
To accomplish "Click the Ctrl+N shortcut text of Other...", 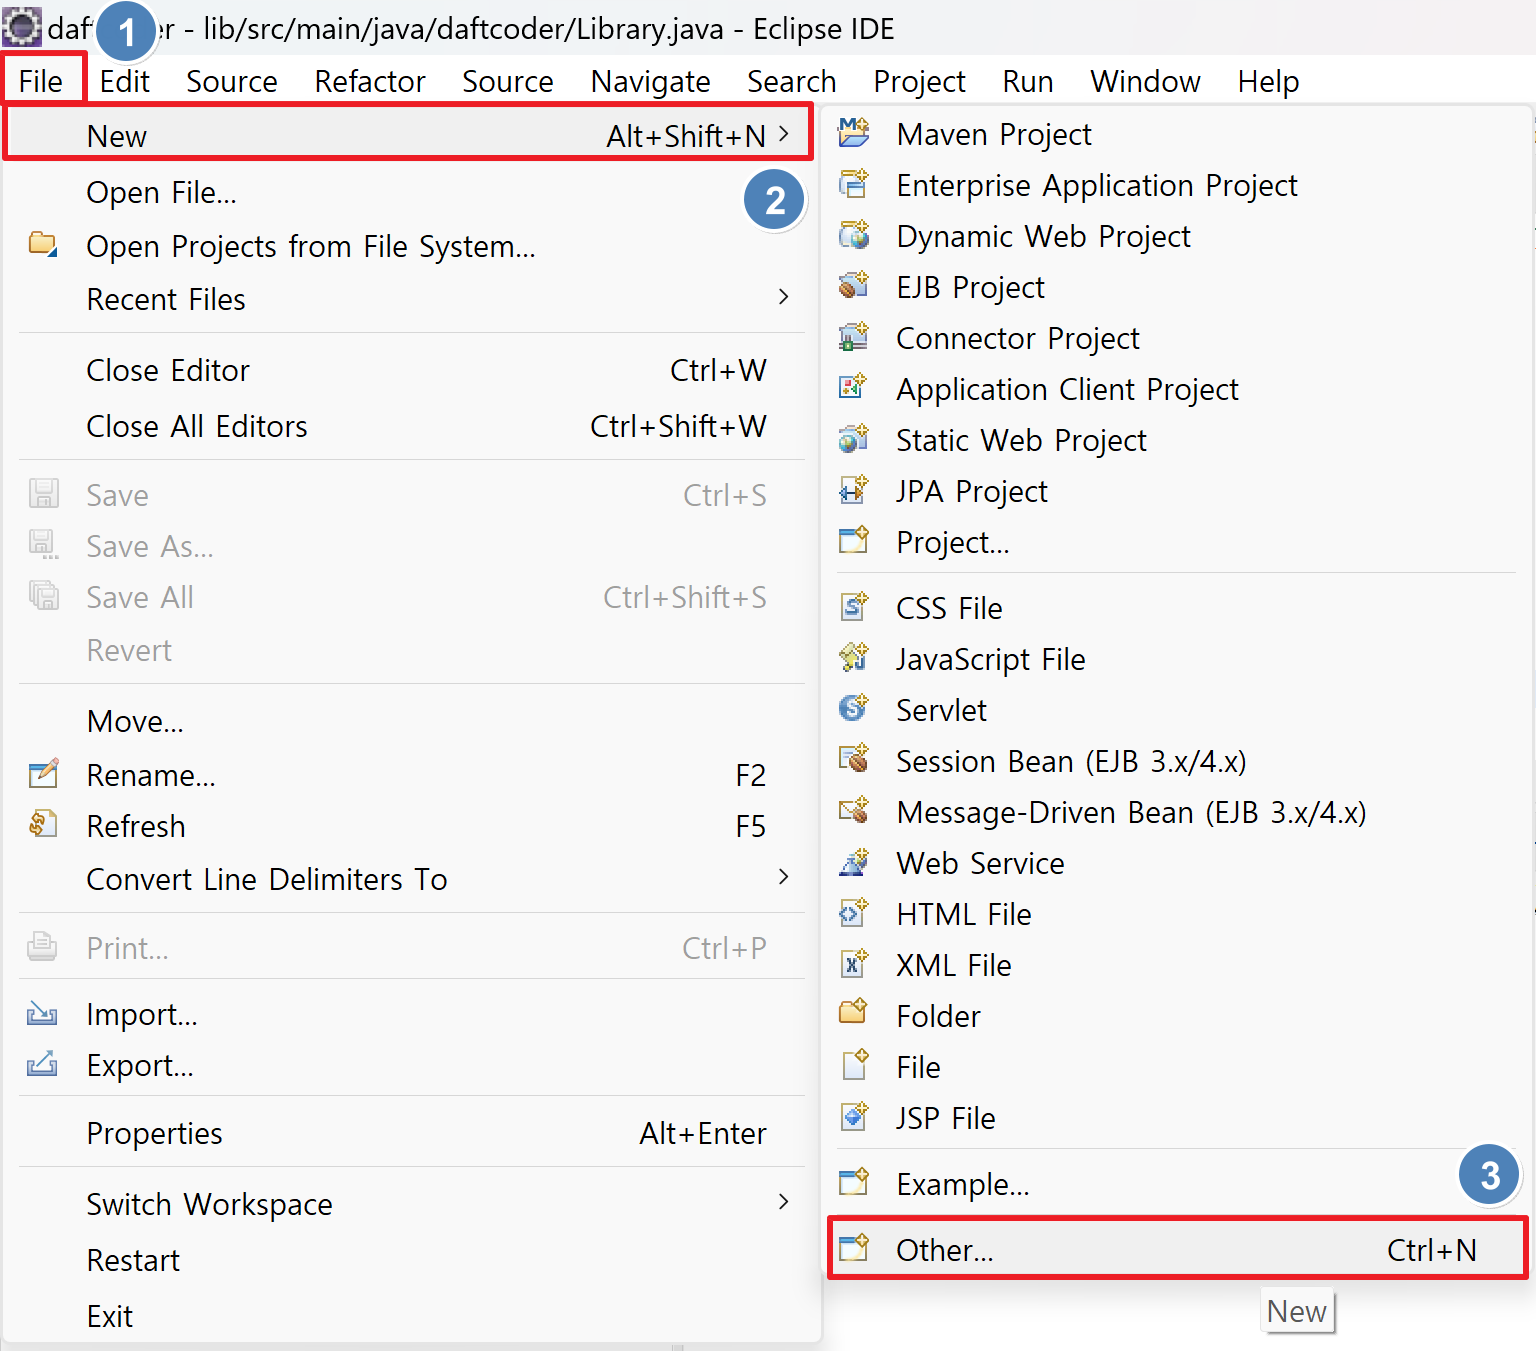I will [x=1432, y=1250].
